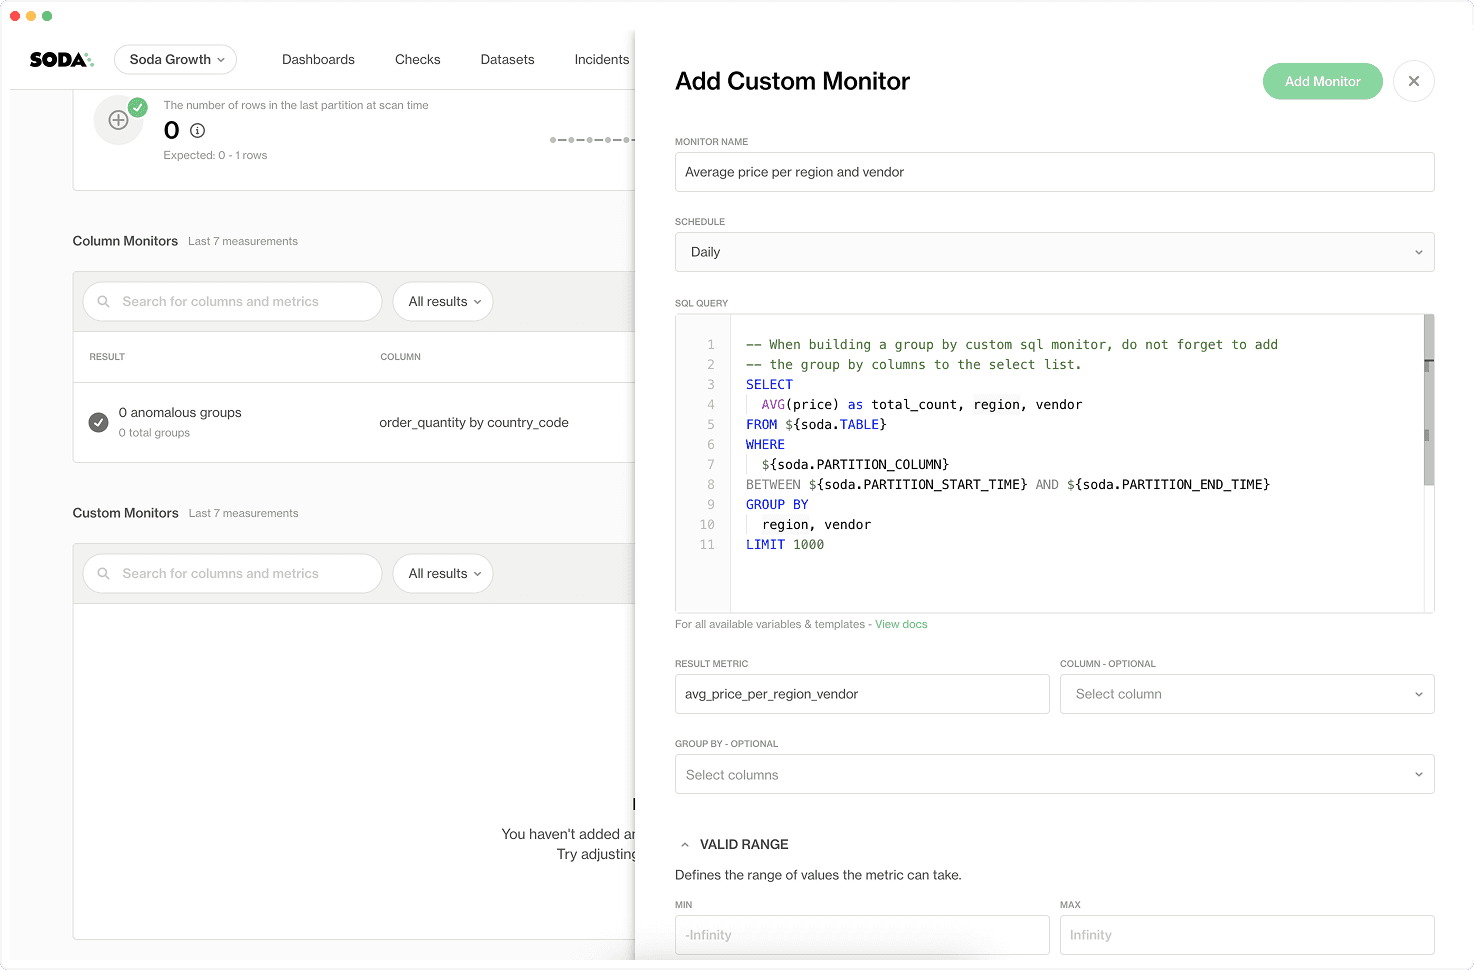This screenshot has width=1474, height=970.
Task: Click the Max Infinity input
Action: [1247, 935]
